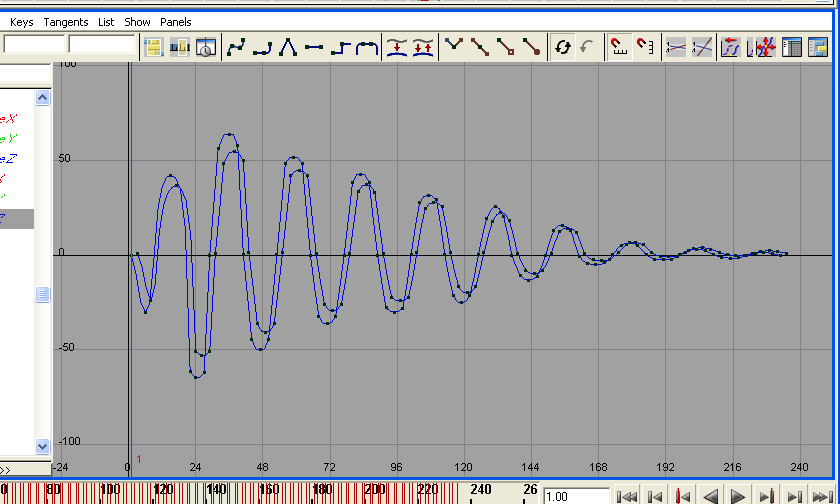Viewport: 840px width, 504px height.
Task: Jump to previous keyframe
Action: point(683,497)
